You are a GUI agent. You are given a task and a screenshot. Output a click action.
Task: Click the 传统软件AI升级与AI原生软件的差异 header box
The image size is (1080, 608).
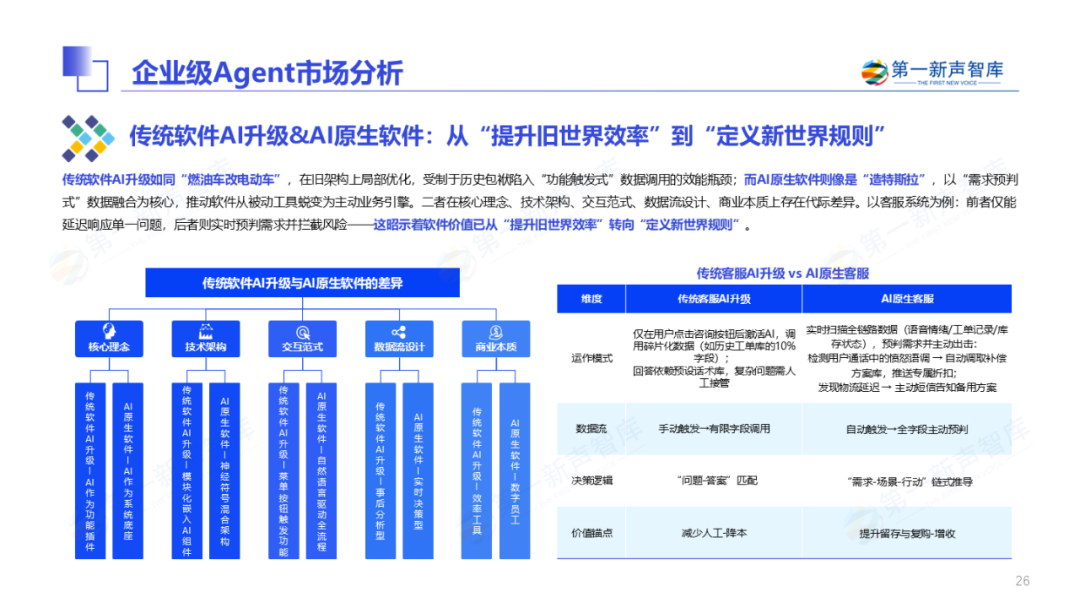(x=302, y=283)
